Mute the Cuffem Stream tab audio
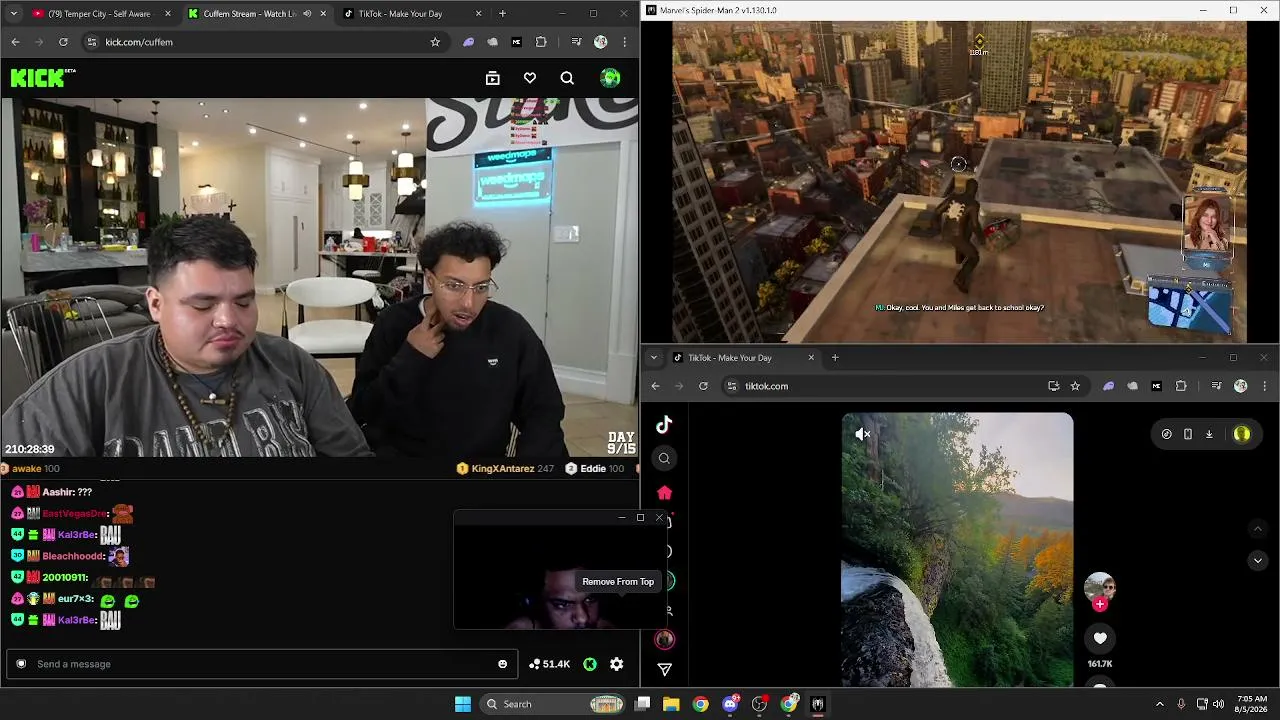Image resolution: width=1280 pixels, height=720 pixels. coord(307,14)
